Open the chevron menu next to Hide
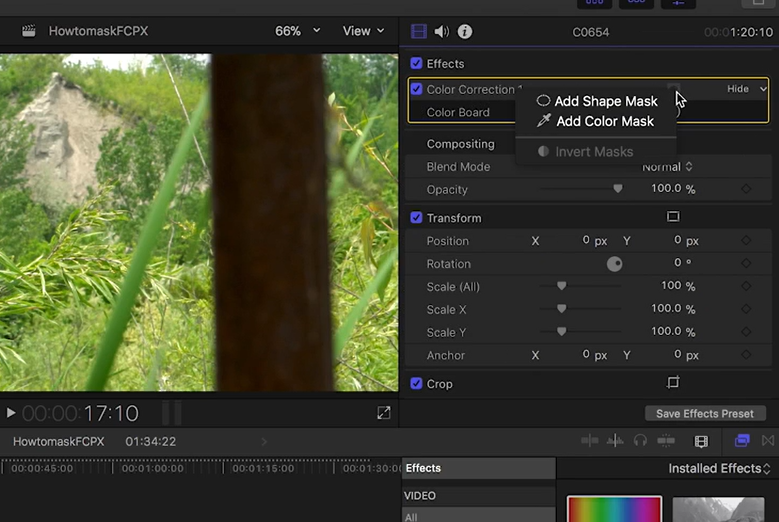Image resolution: width=779 pixels, height=522 pixels. click(763, 89)
